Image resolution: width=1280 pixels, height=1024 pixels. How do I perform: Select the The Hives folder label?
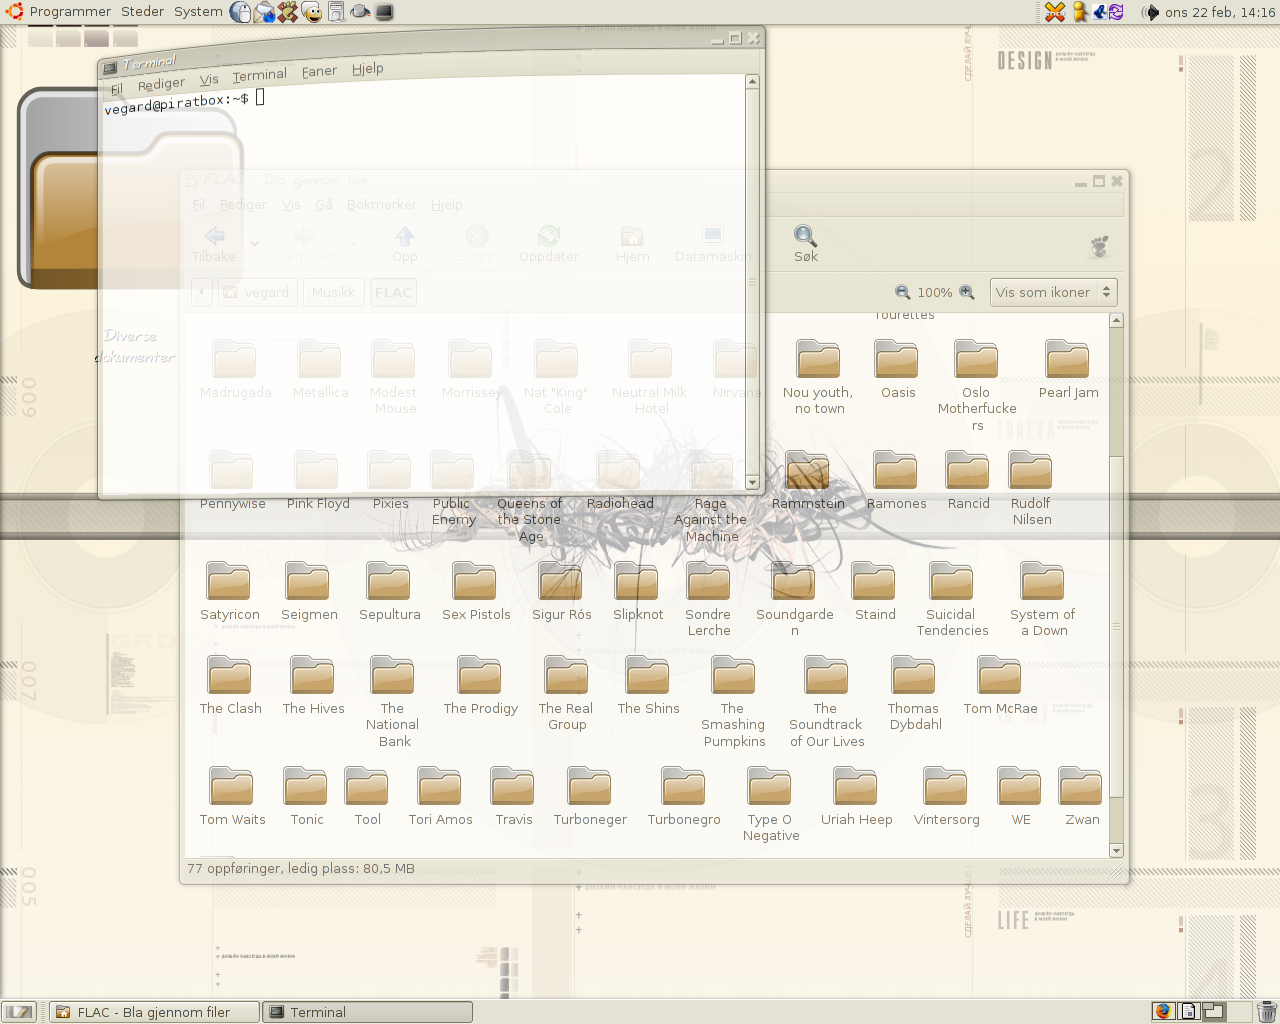(x=313, y=709)
